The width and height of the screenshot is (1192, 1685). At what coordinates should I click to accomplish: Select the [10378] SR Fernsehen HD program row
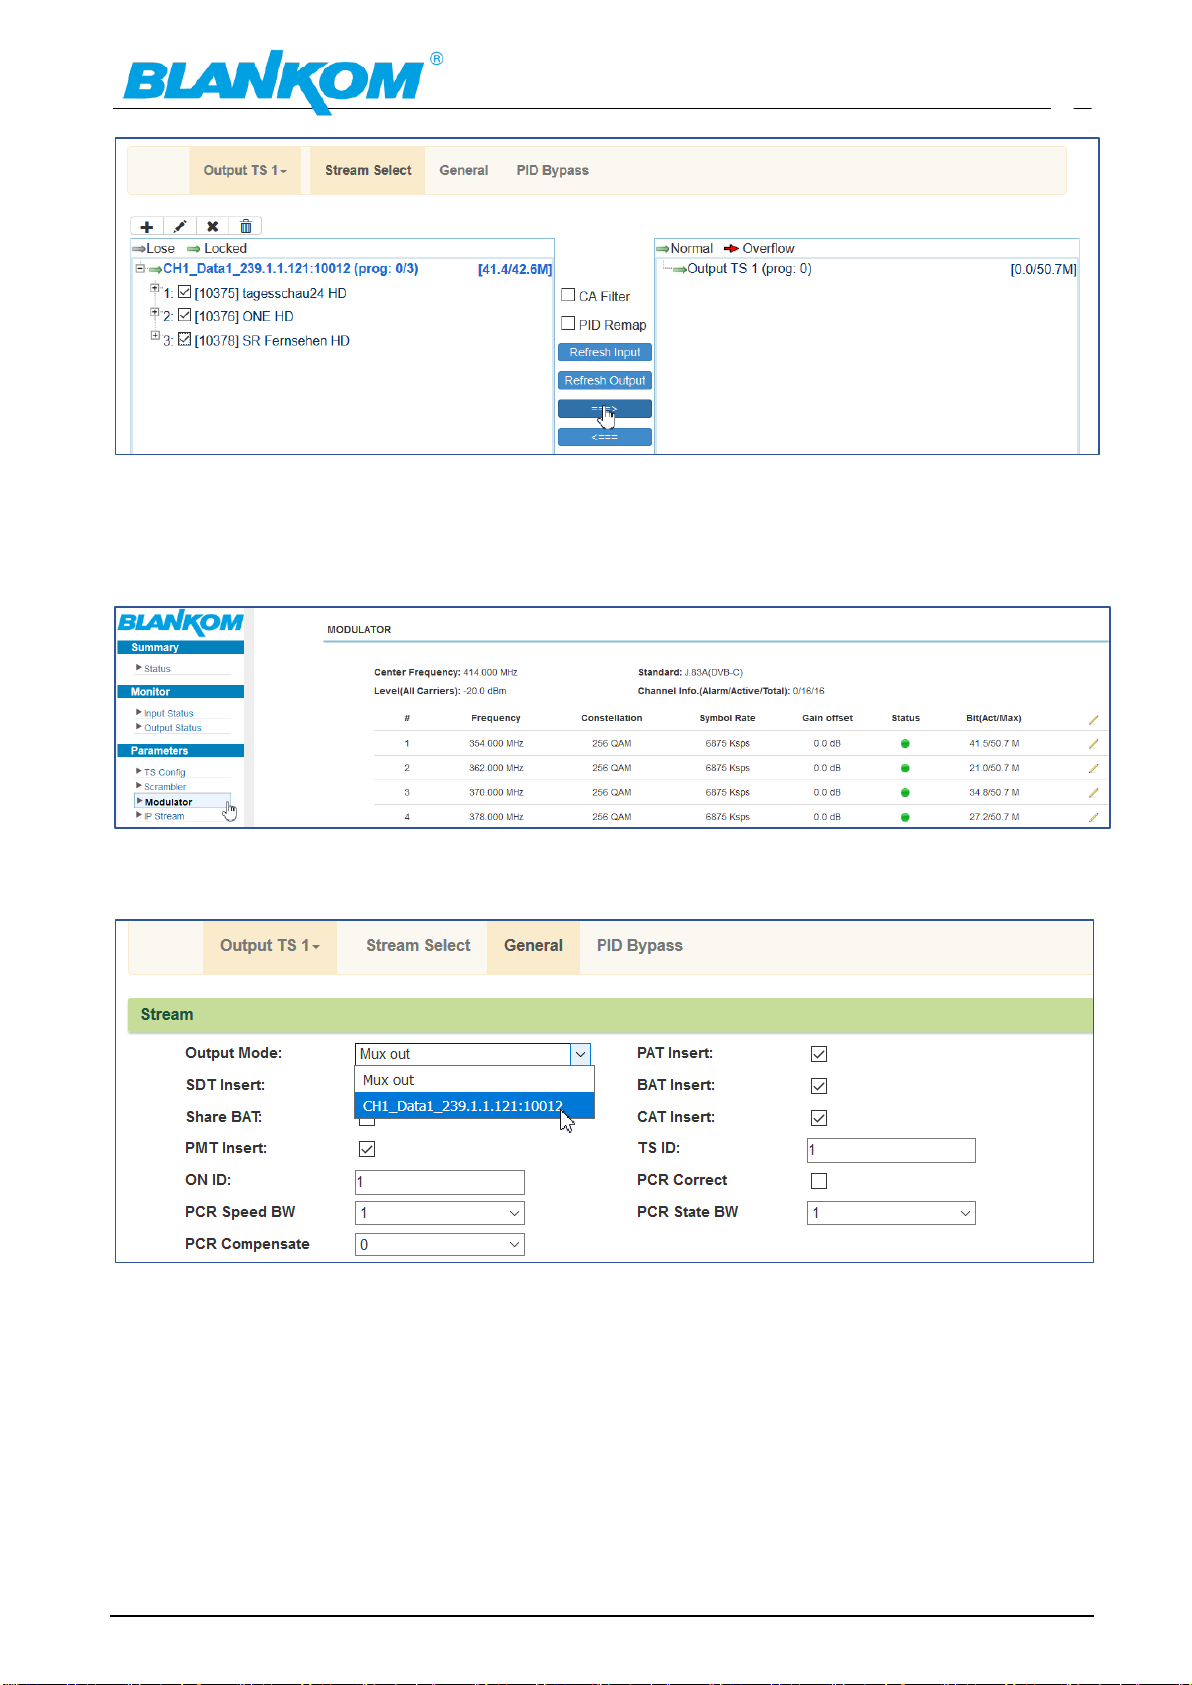[x=272, y=341]
